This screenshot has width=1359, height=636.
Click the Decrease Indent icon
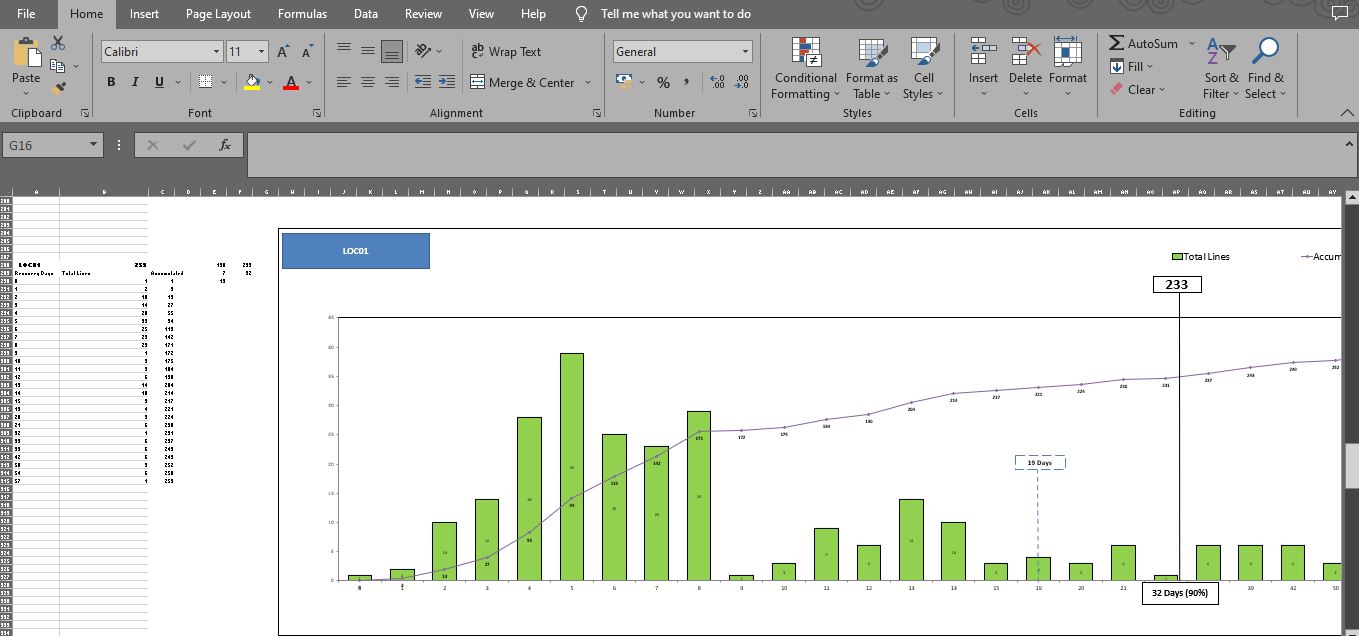[422, 82]
